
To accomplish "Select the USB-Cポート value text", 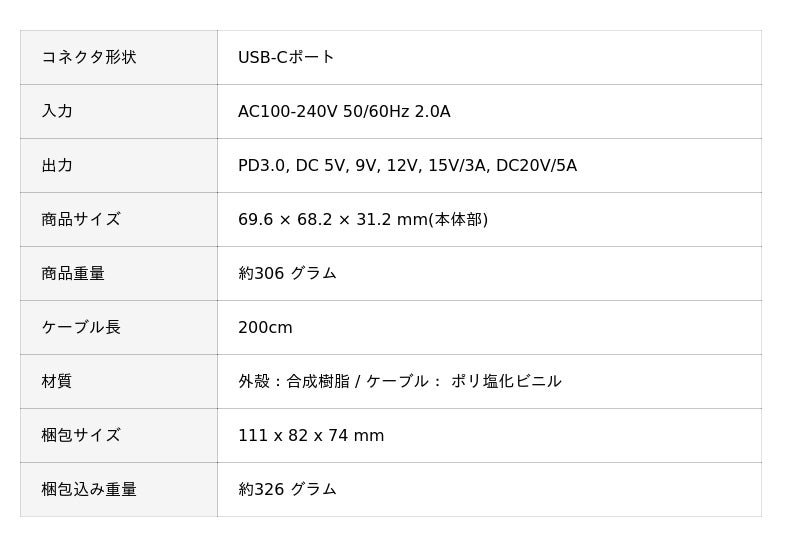I will 286,57.
